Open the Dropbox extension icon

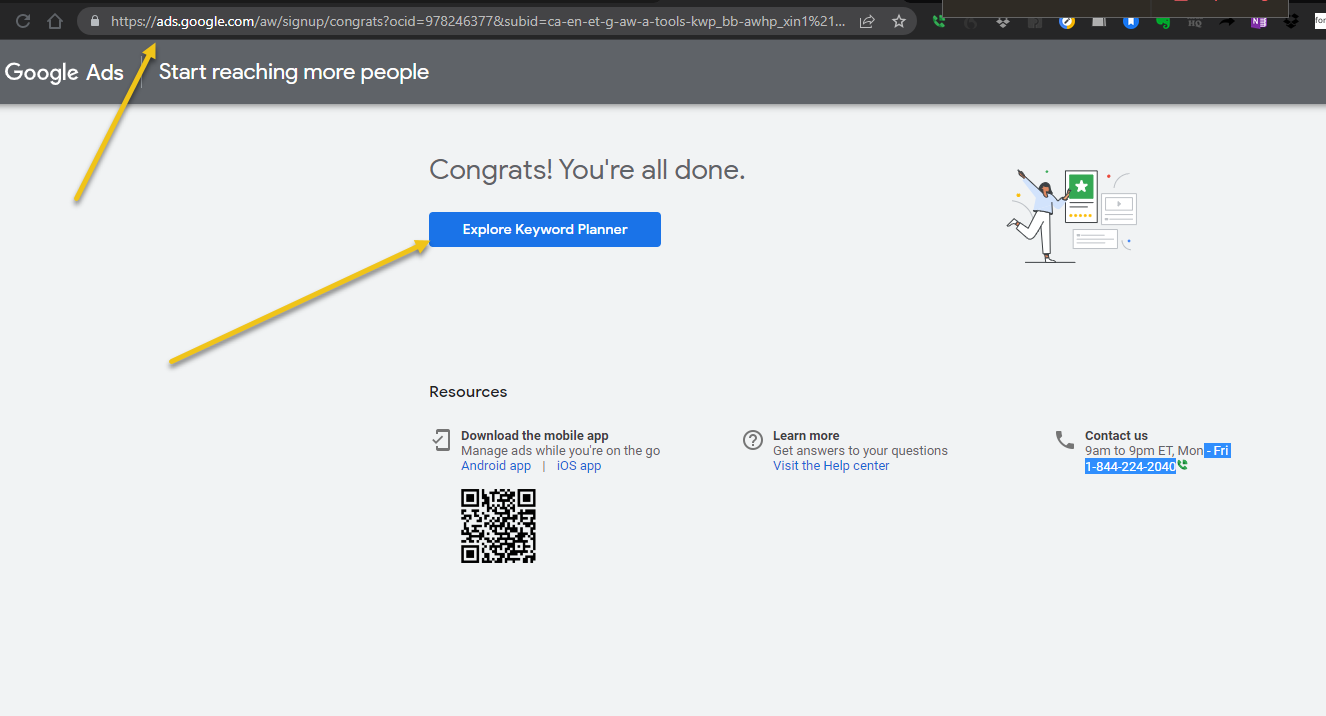coord(1003,21)
